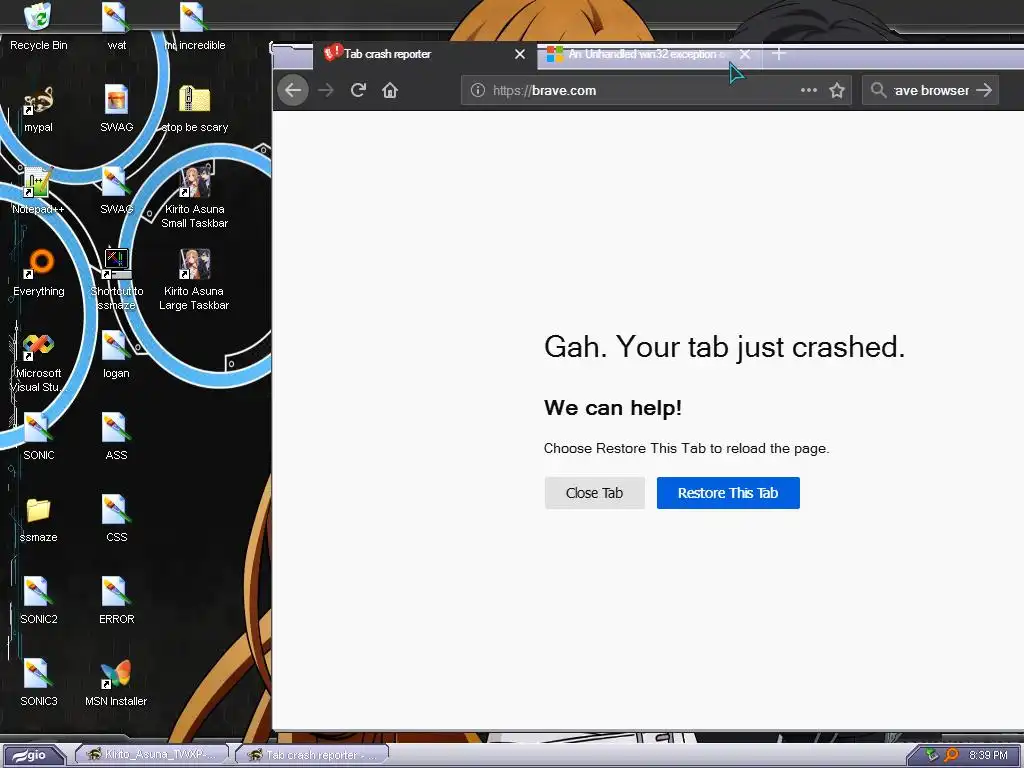The height and width of the screenshot is (768, 1024).
Task: Select the SONIC3 file icon
Action: click(x=38, y=682)
